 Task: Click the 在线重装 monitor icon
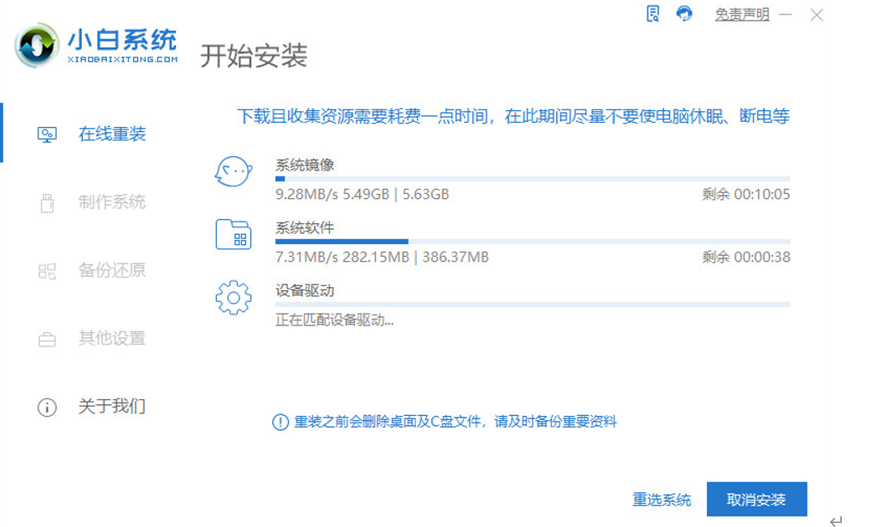47,134
